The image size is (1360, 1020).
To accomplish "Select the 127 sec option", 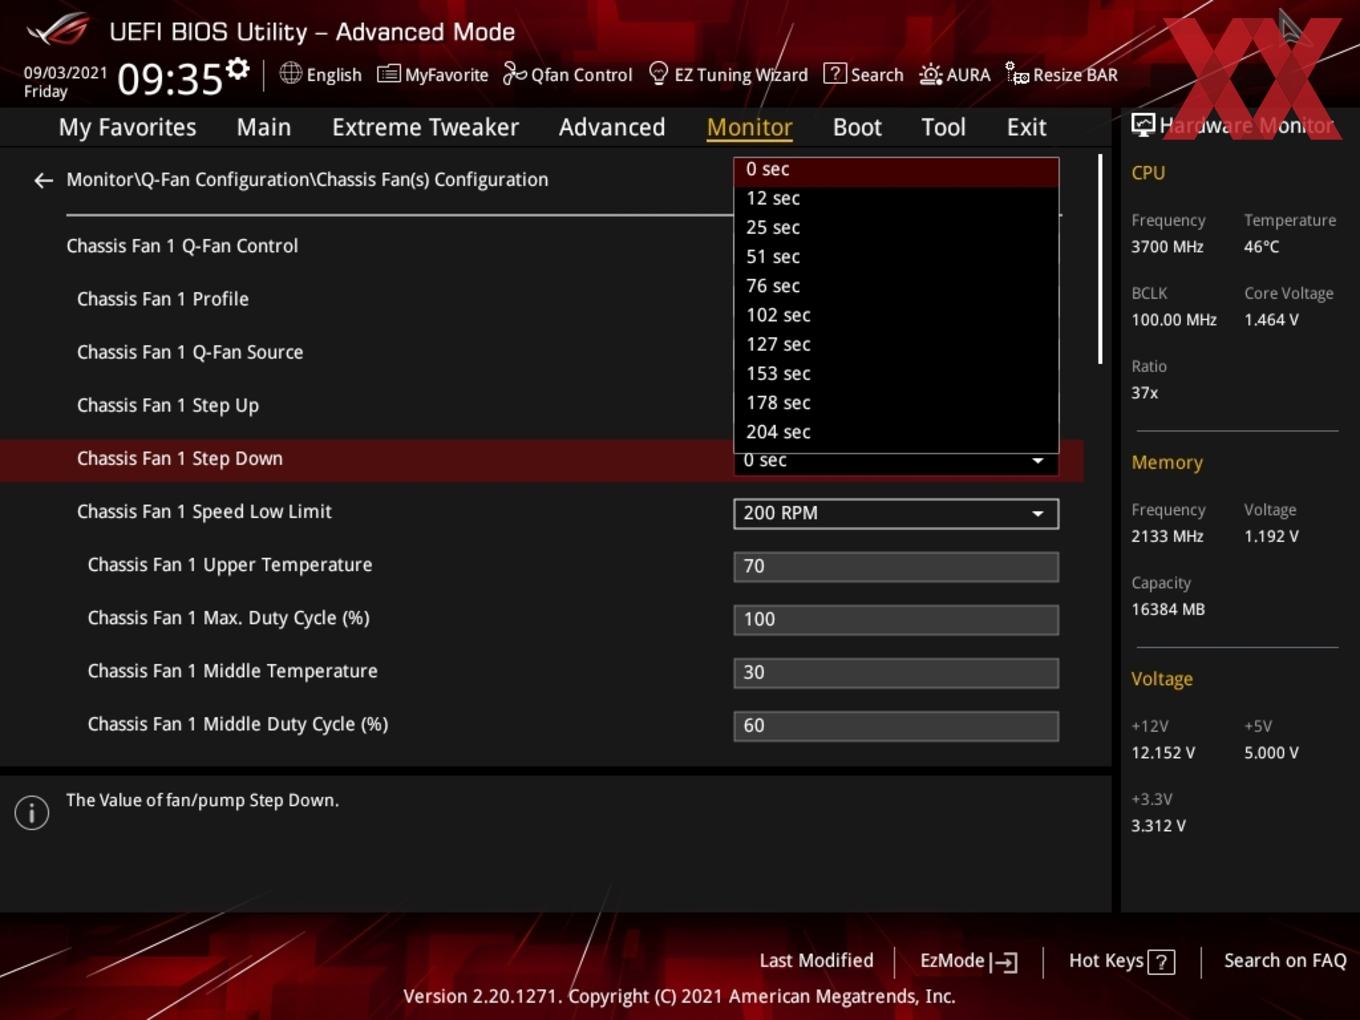I will [x=896, y=344].
